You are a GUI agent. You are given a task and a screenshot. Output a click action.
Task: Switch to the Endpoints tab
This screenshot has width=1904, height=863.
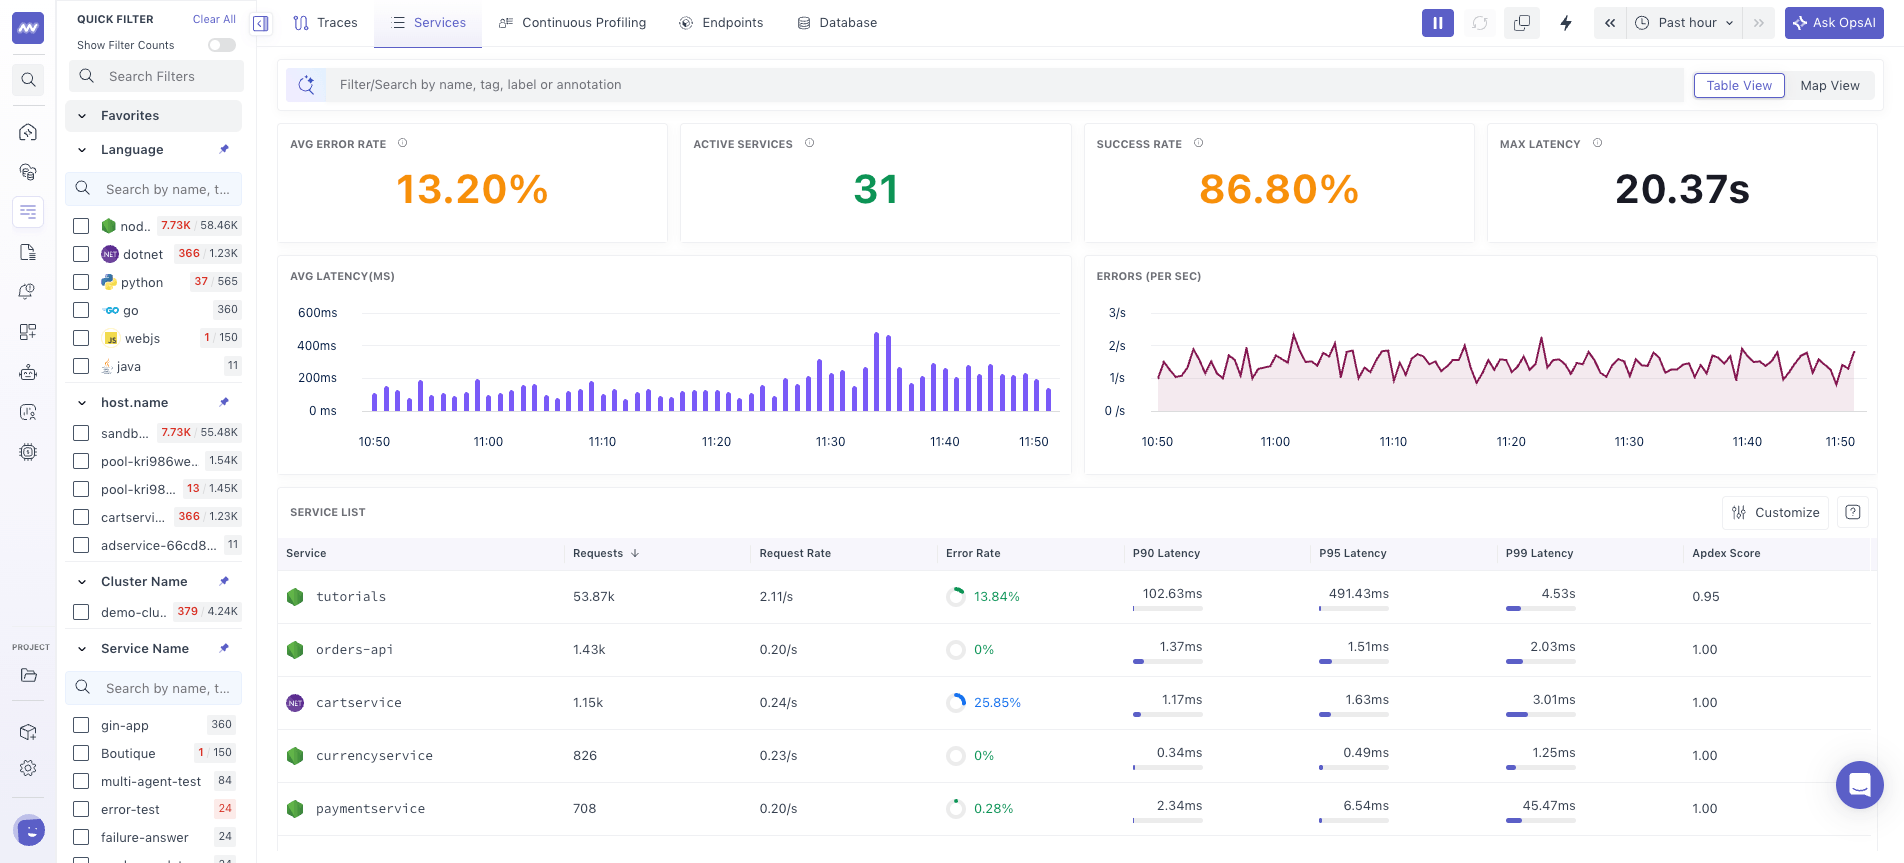click(x=721, y=23)
